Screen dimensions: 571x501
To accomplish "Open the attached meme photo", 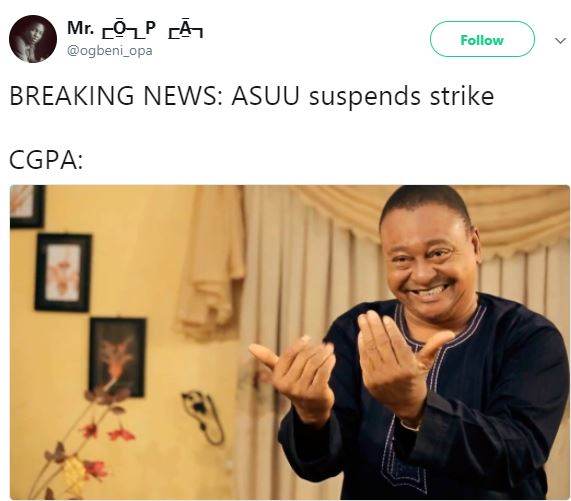I will (x=290, y=342).
